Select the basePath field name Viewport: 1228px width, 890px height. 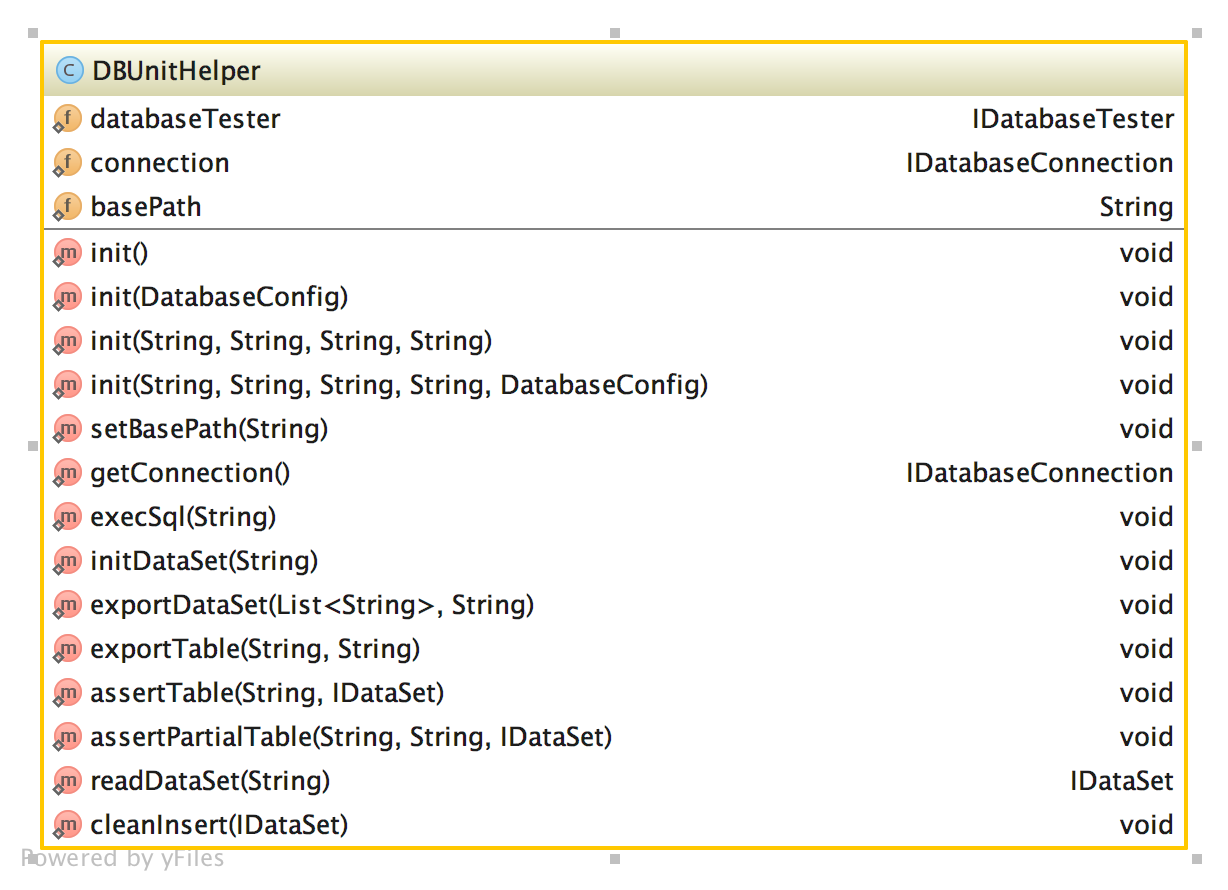[146, 207]
